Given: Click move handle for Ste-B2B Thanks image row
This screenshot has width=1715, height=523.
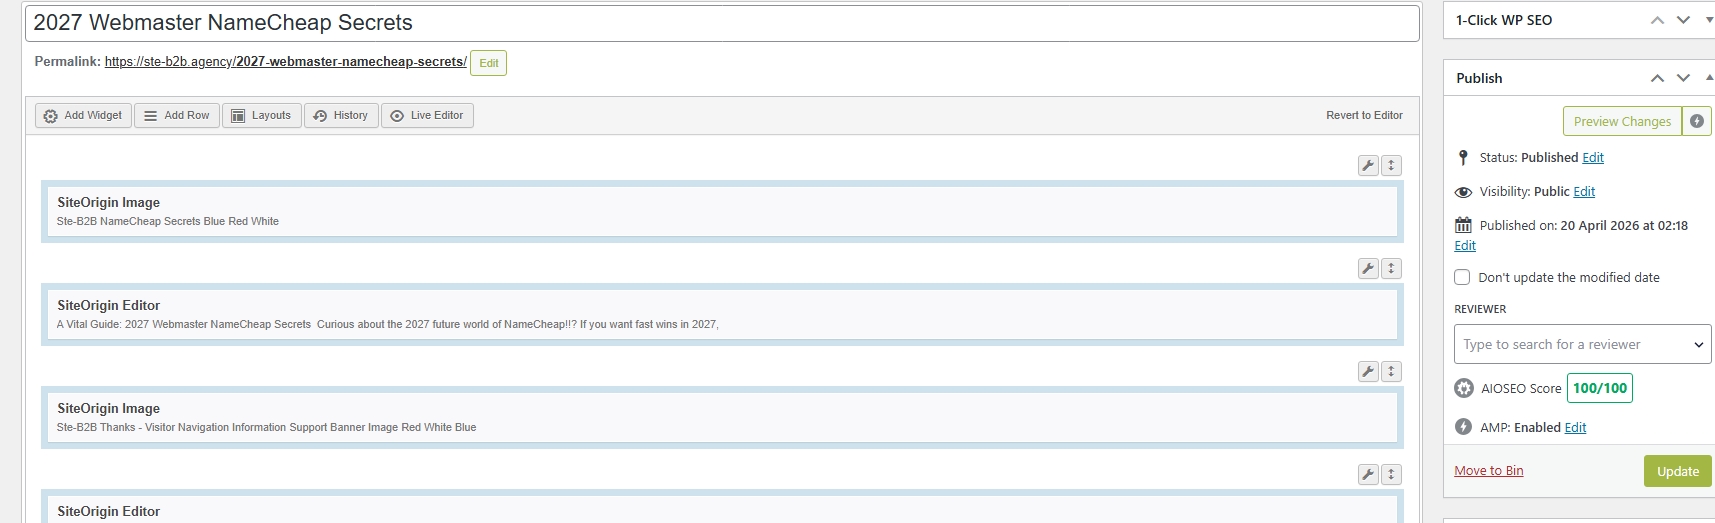Looking at the screenshot, I should coord(1391,371).
